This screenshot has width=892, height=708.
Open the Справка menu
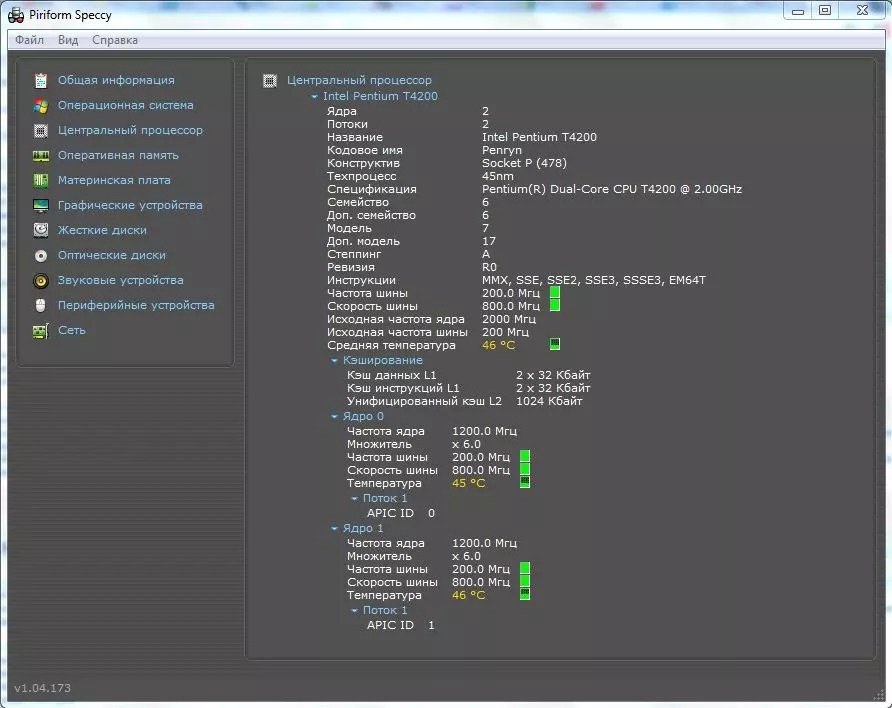click(115, 40)
